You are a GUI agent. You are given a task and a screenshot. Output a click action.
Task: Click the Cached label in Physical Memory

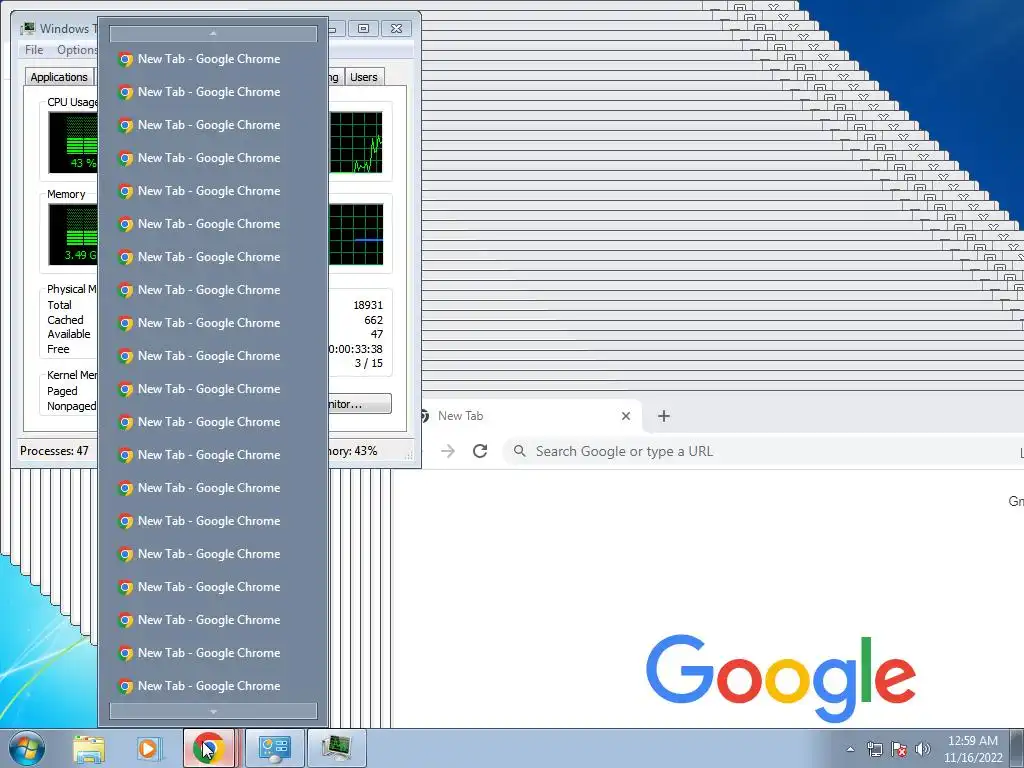pyautogui.click(x=65, y=320)
